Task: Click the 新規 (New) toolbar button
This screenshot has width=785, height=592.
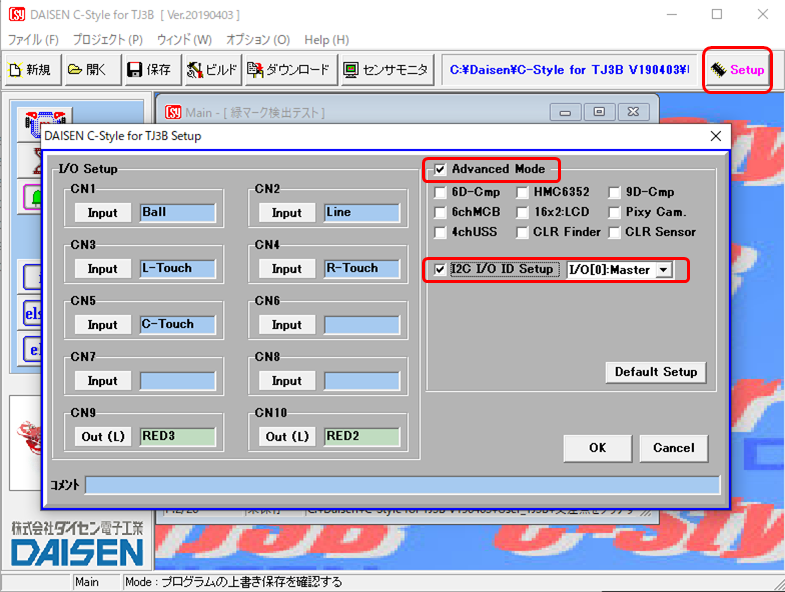Action: click(33, 70)
